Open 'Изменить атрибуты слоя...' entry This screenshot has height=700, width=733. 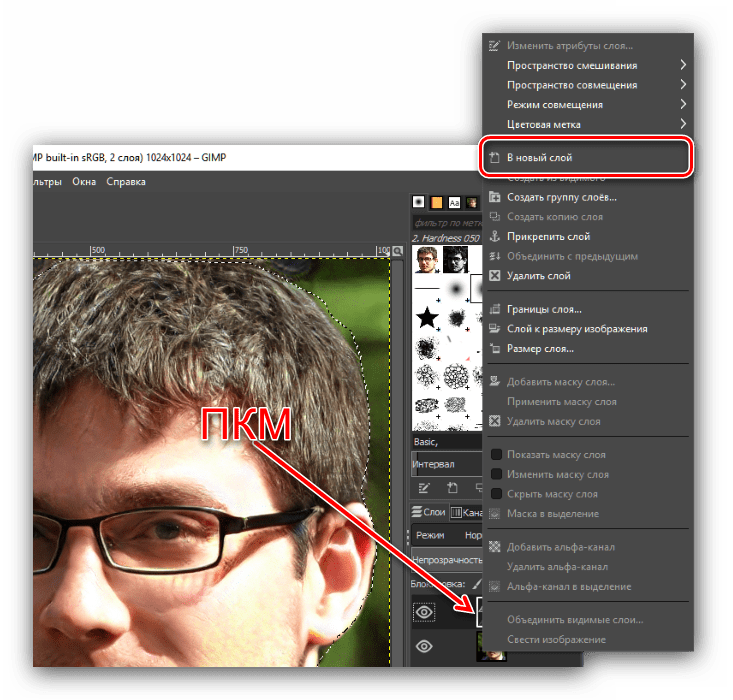point(586,46)
